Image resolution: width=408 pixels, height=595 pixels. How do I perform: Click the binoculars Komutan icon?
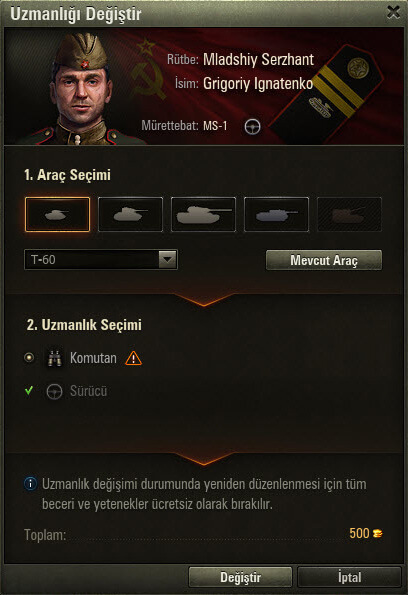pos(55,358)
